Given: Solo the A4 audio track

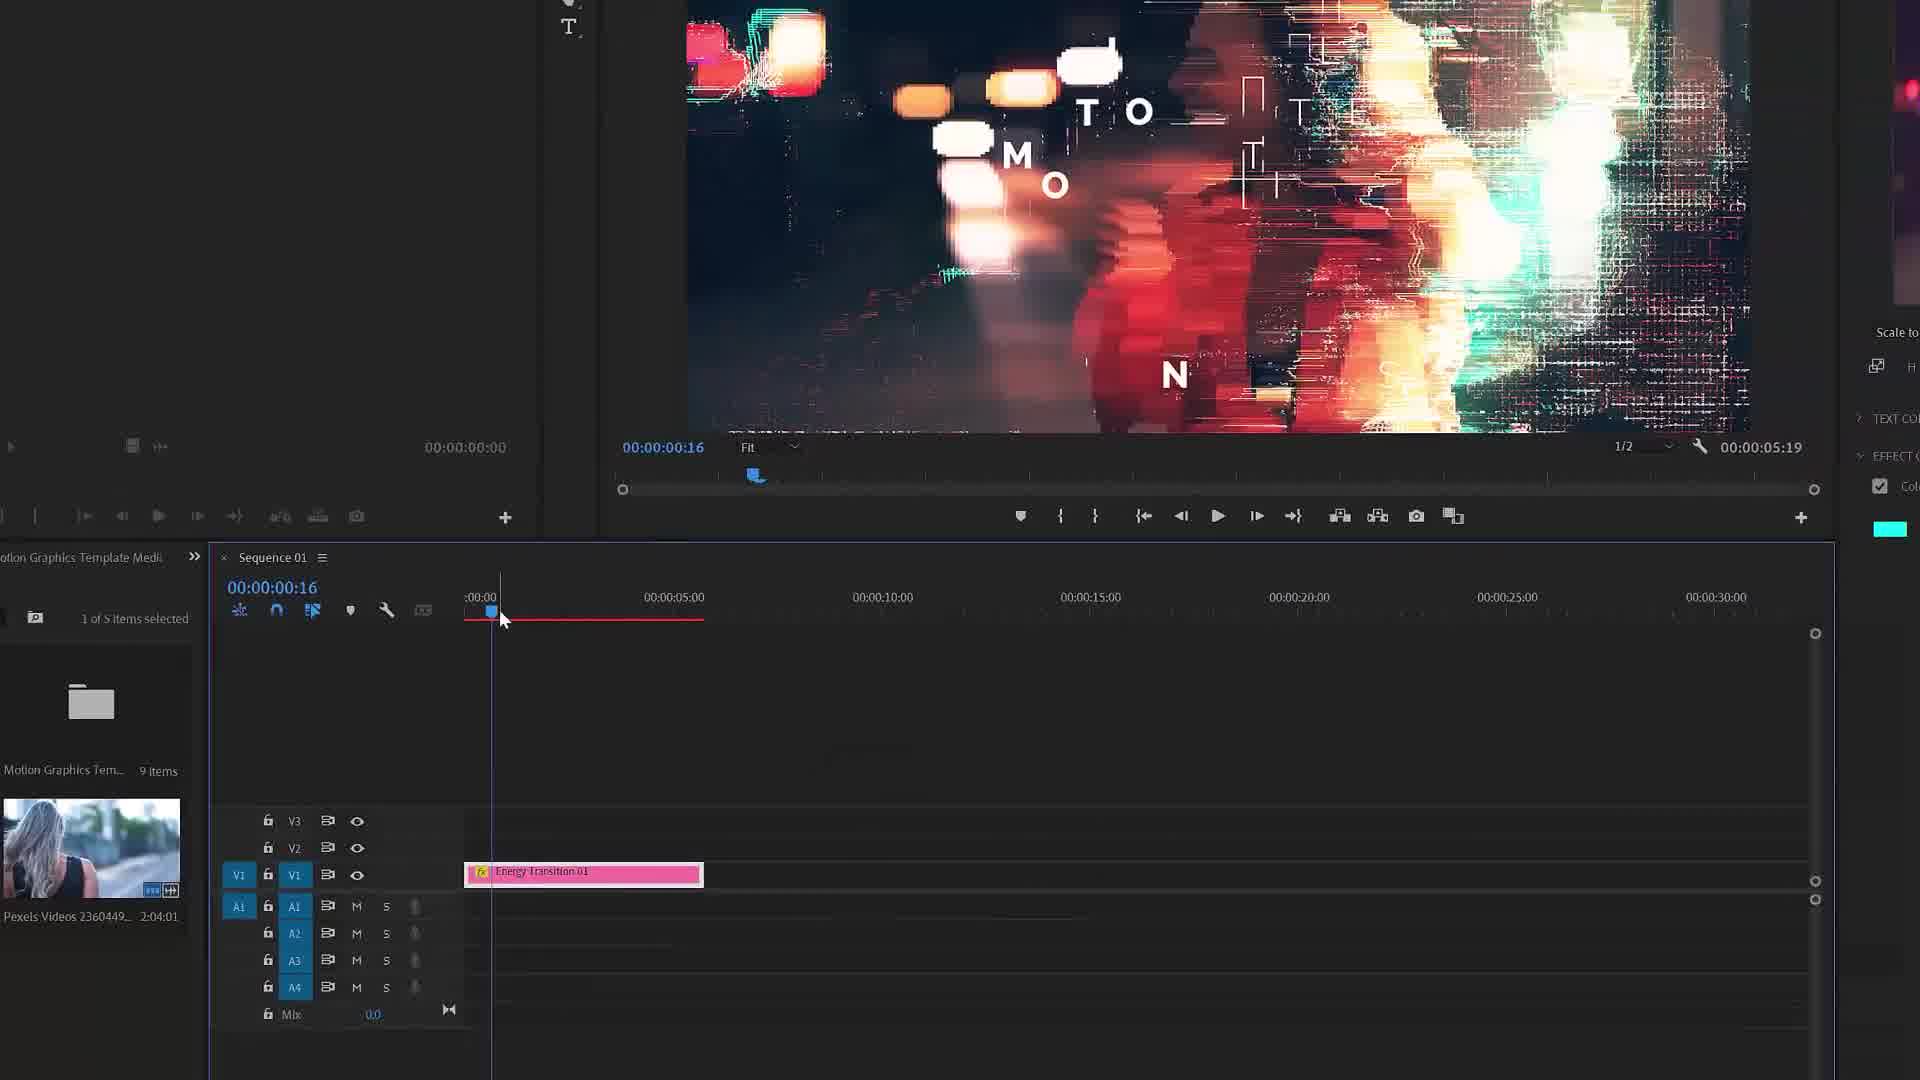Looking at the screenshot, I should pyautogui.click(x=386, y=988).
